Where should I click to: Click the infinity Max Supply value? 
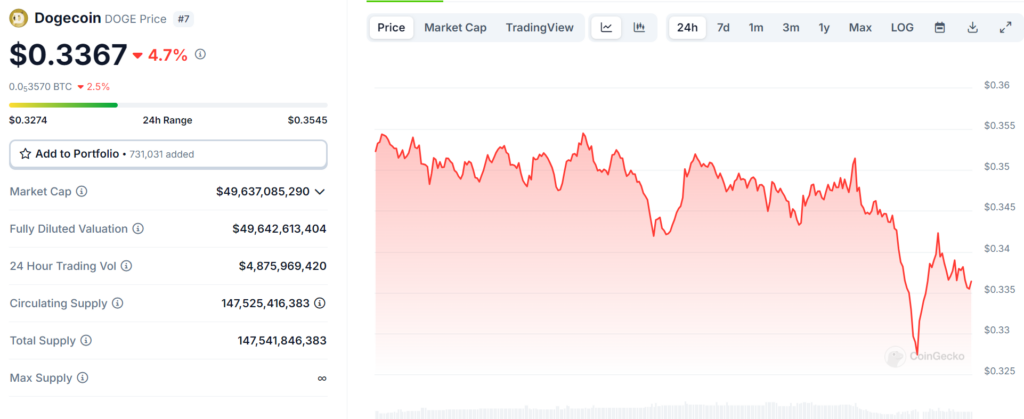[321, 378]
